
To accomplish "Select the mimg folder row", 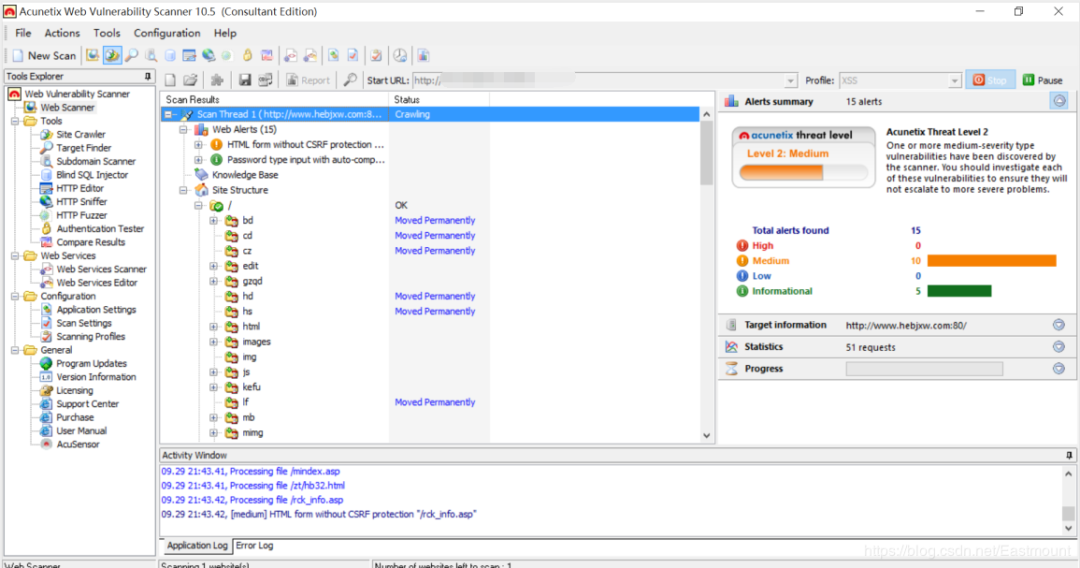I will [x=253, y=433].
